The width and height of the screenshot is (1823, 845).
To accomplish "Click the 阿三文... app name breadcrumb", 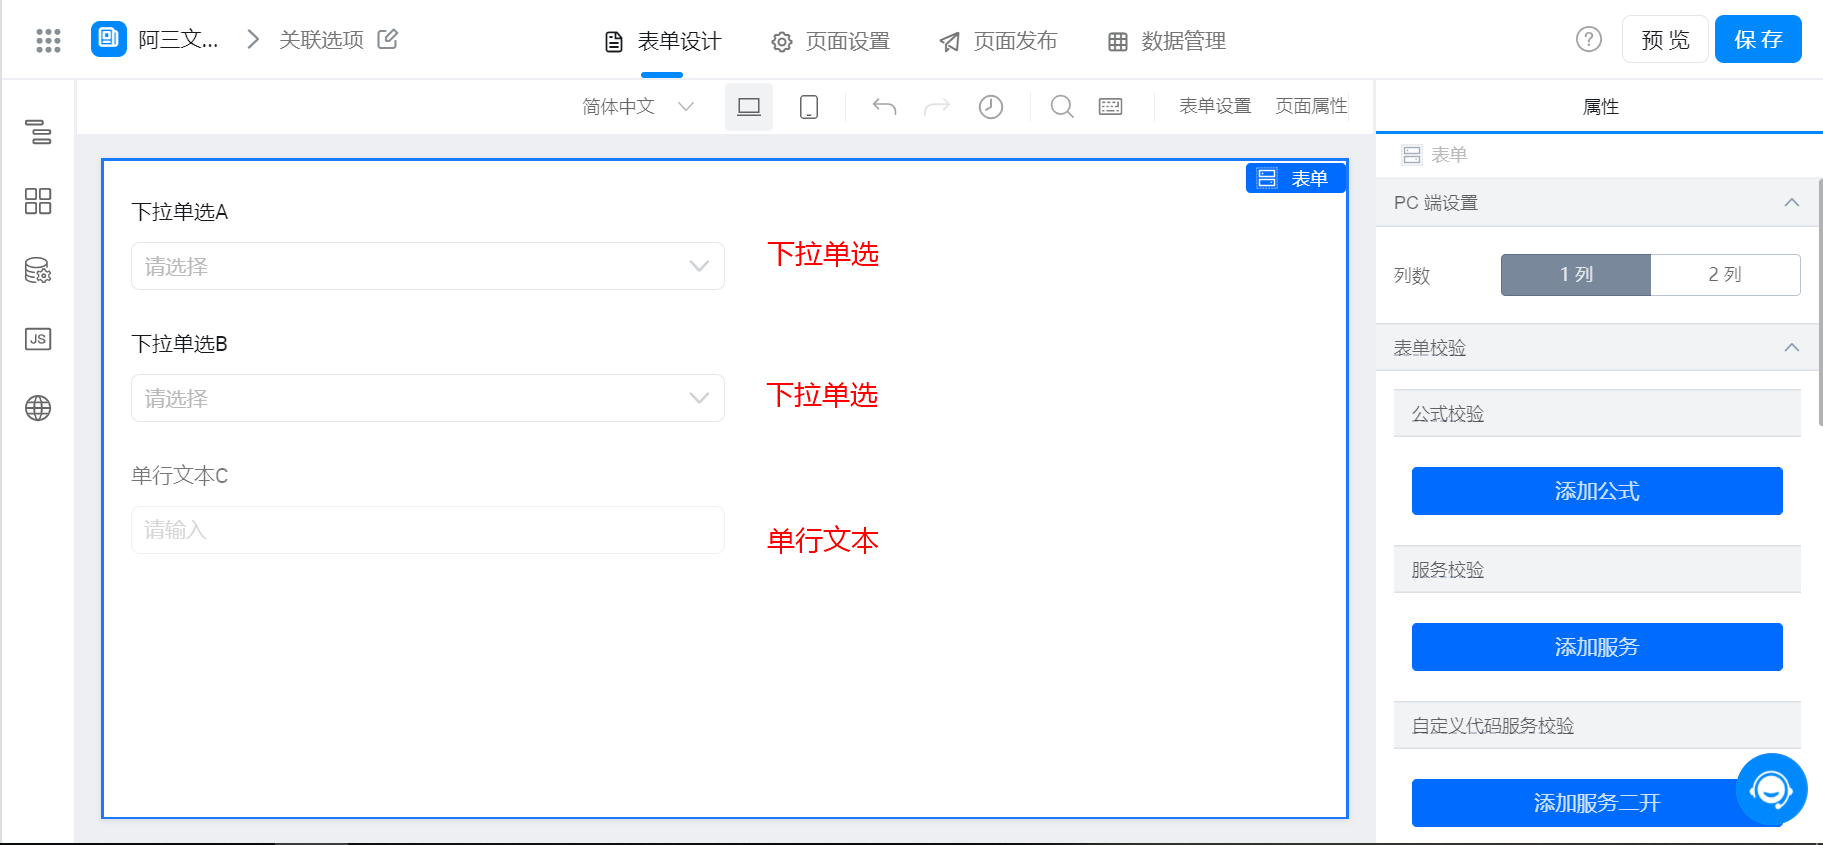I will (178, 40).
